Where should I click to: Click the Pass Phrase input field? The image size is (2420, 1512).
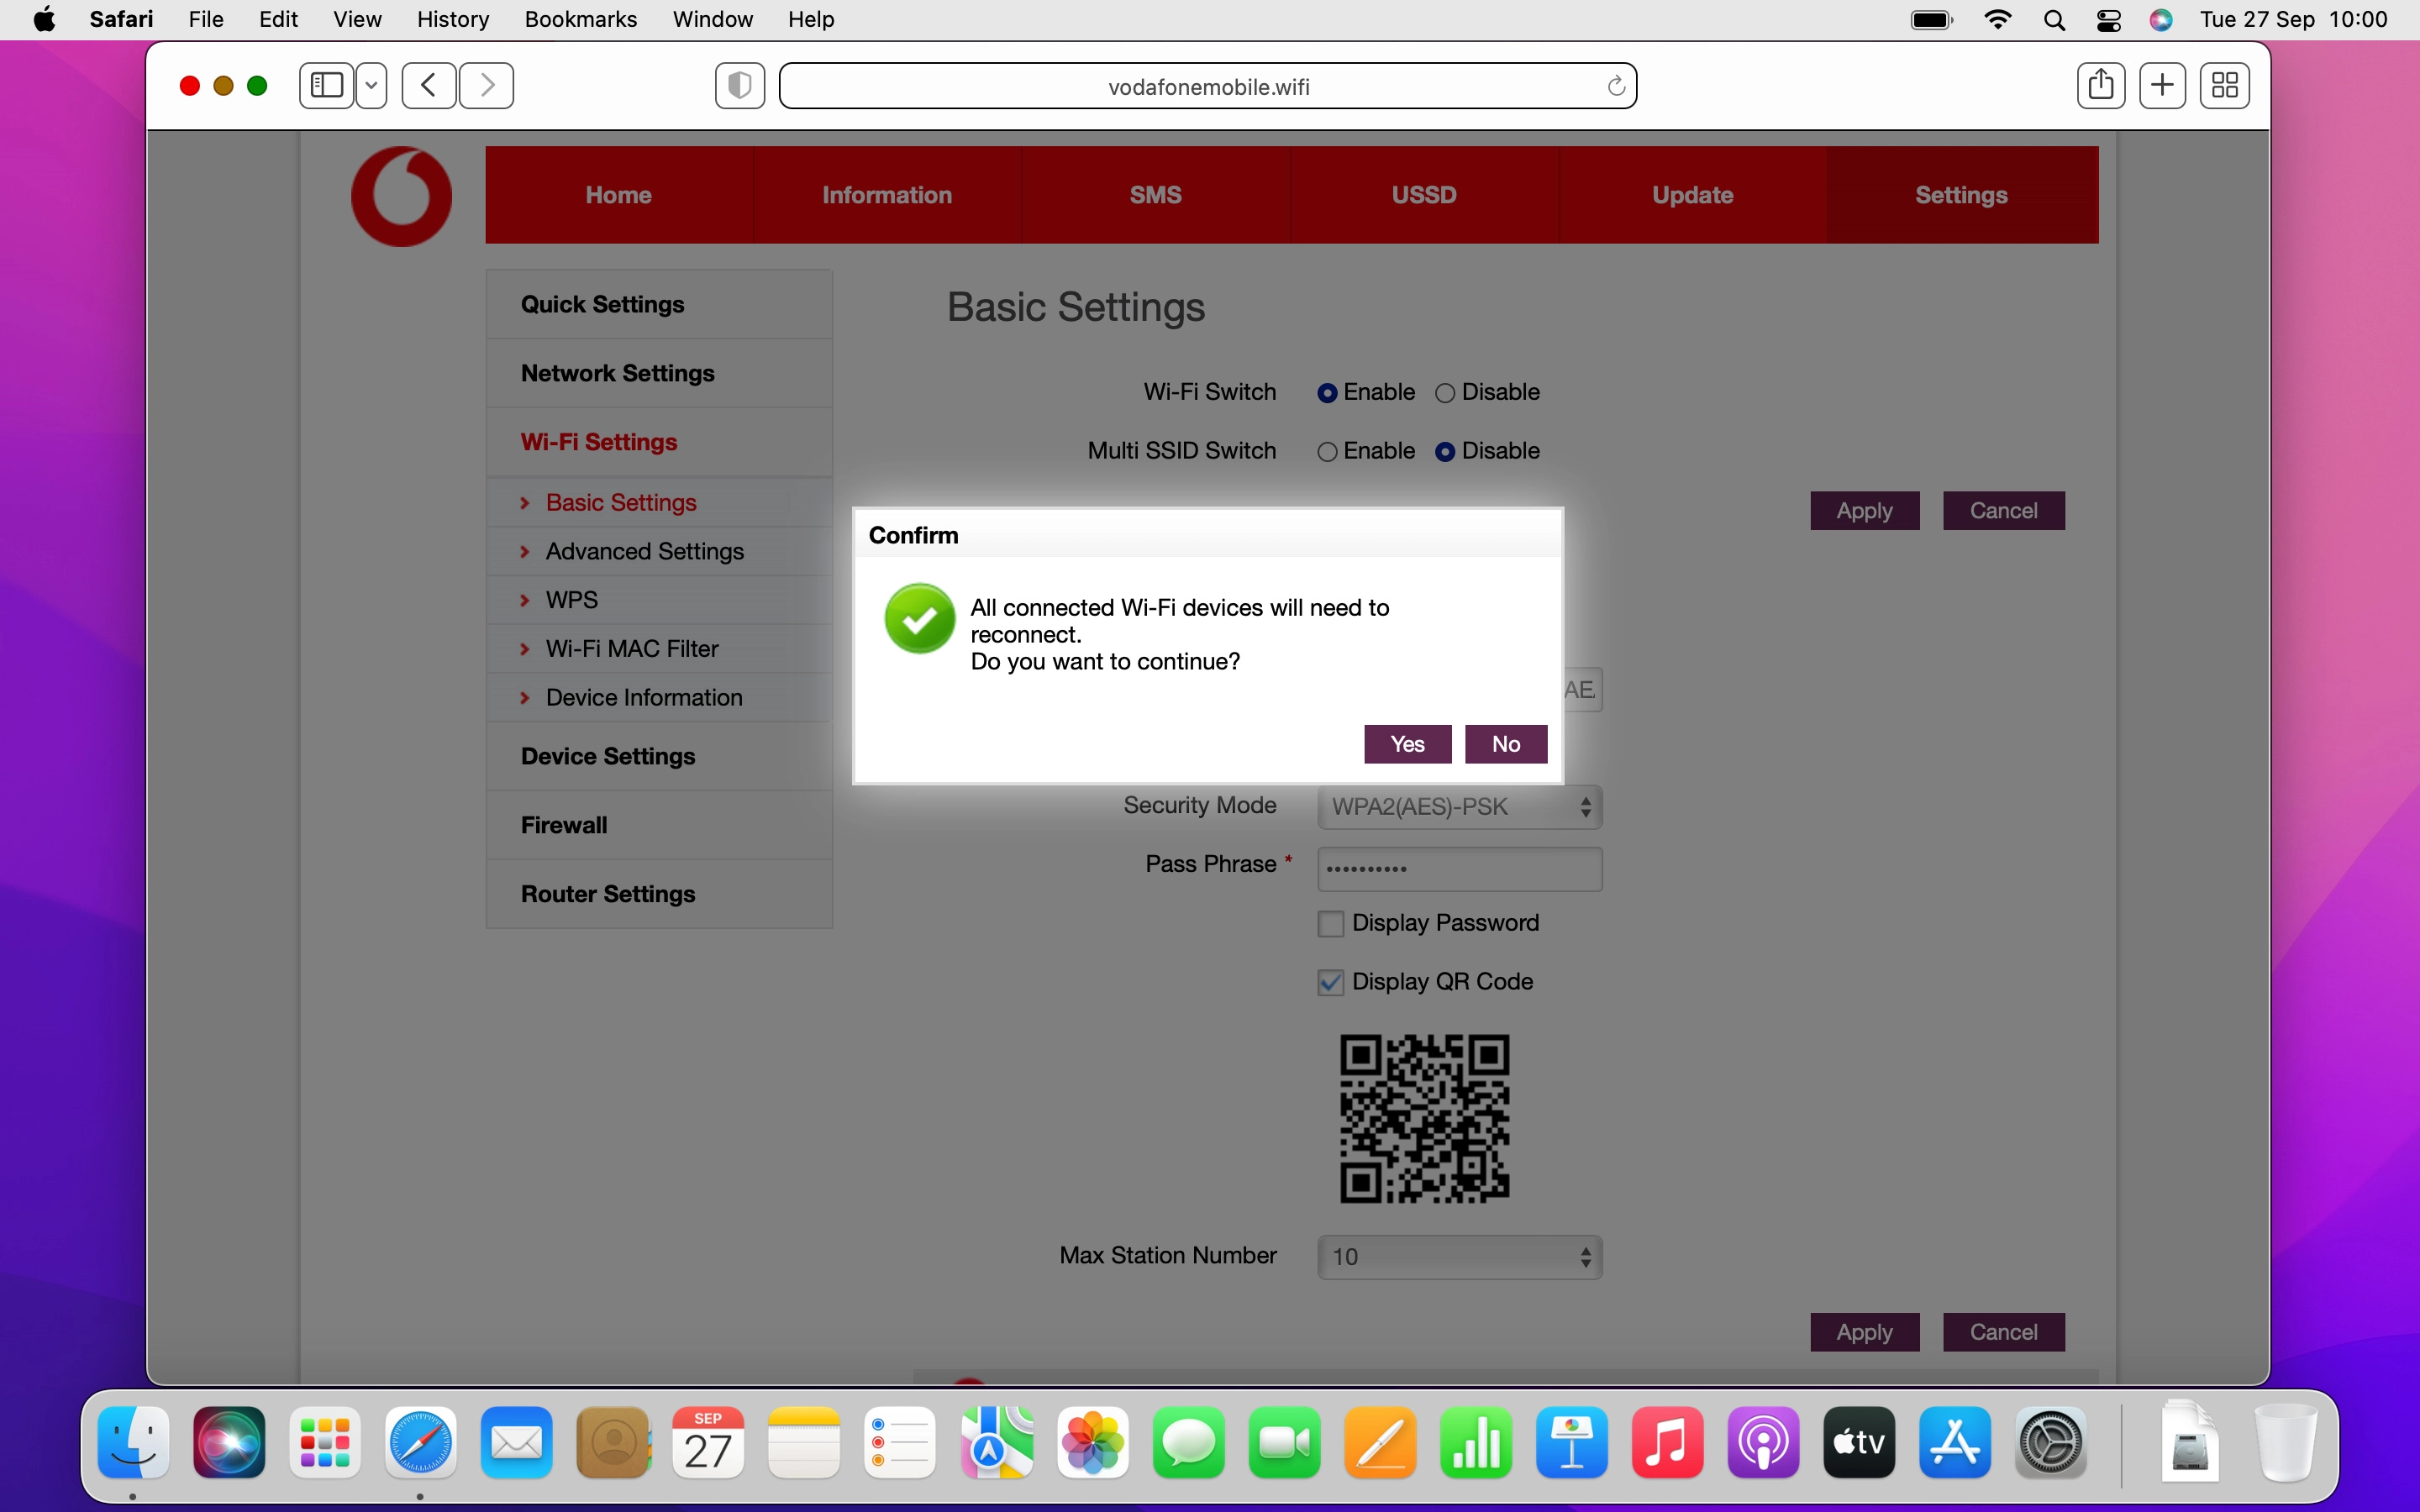point(1459,869)
